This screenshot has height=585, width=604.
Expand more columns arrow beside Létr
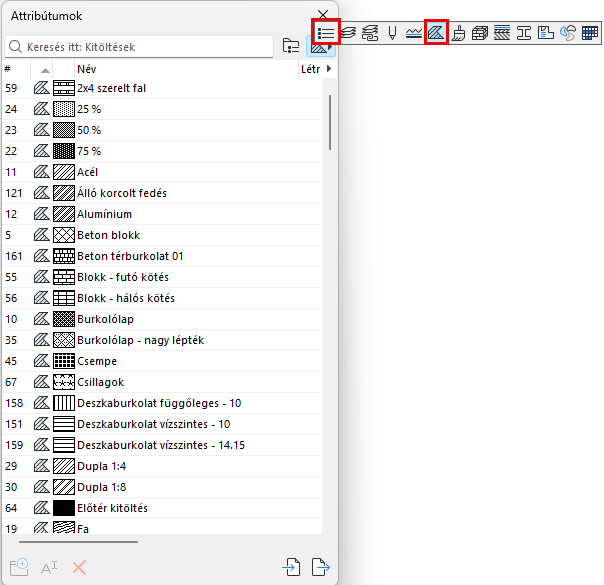point(329,69)
